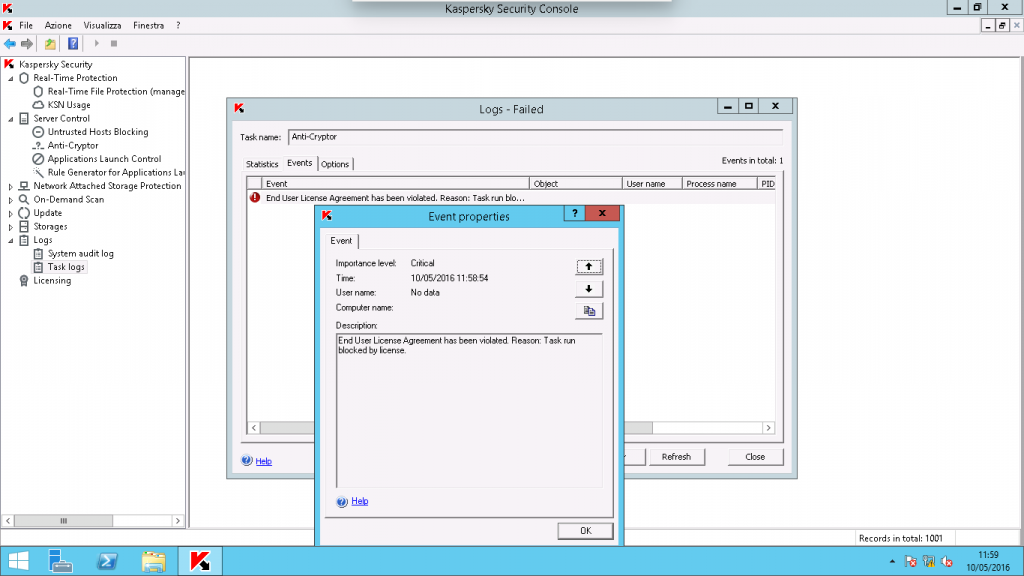Expand the Update node
1024x576 pixels.
10,213
